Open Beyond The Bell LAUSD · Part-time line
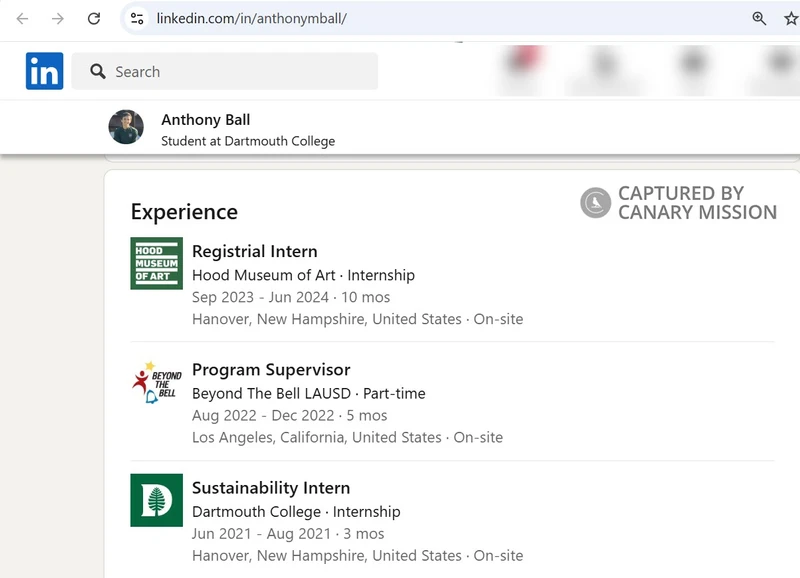 (x=309, y=394)
